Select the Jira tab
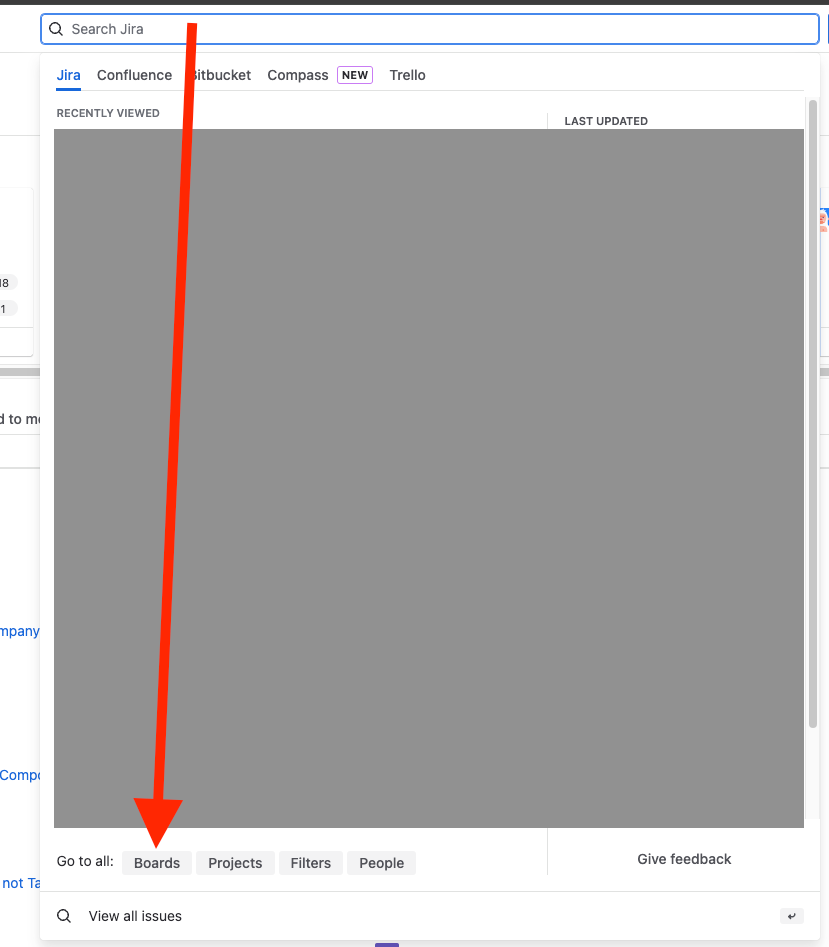Viewport: 829px width, 947px height. [x=68, y=75]
